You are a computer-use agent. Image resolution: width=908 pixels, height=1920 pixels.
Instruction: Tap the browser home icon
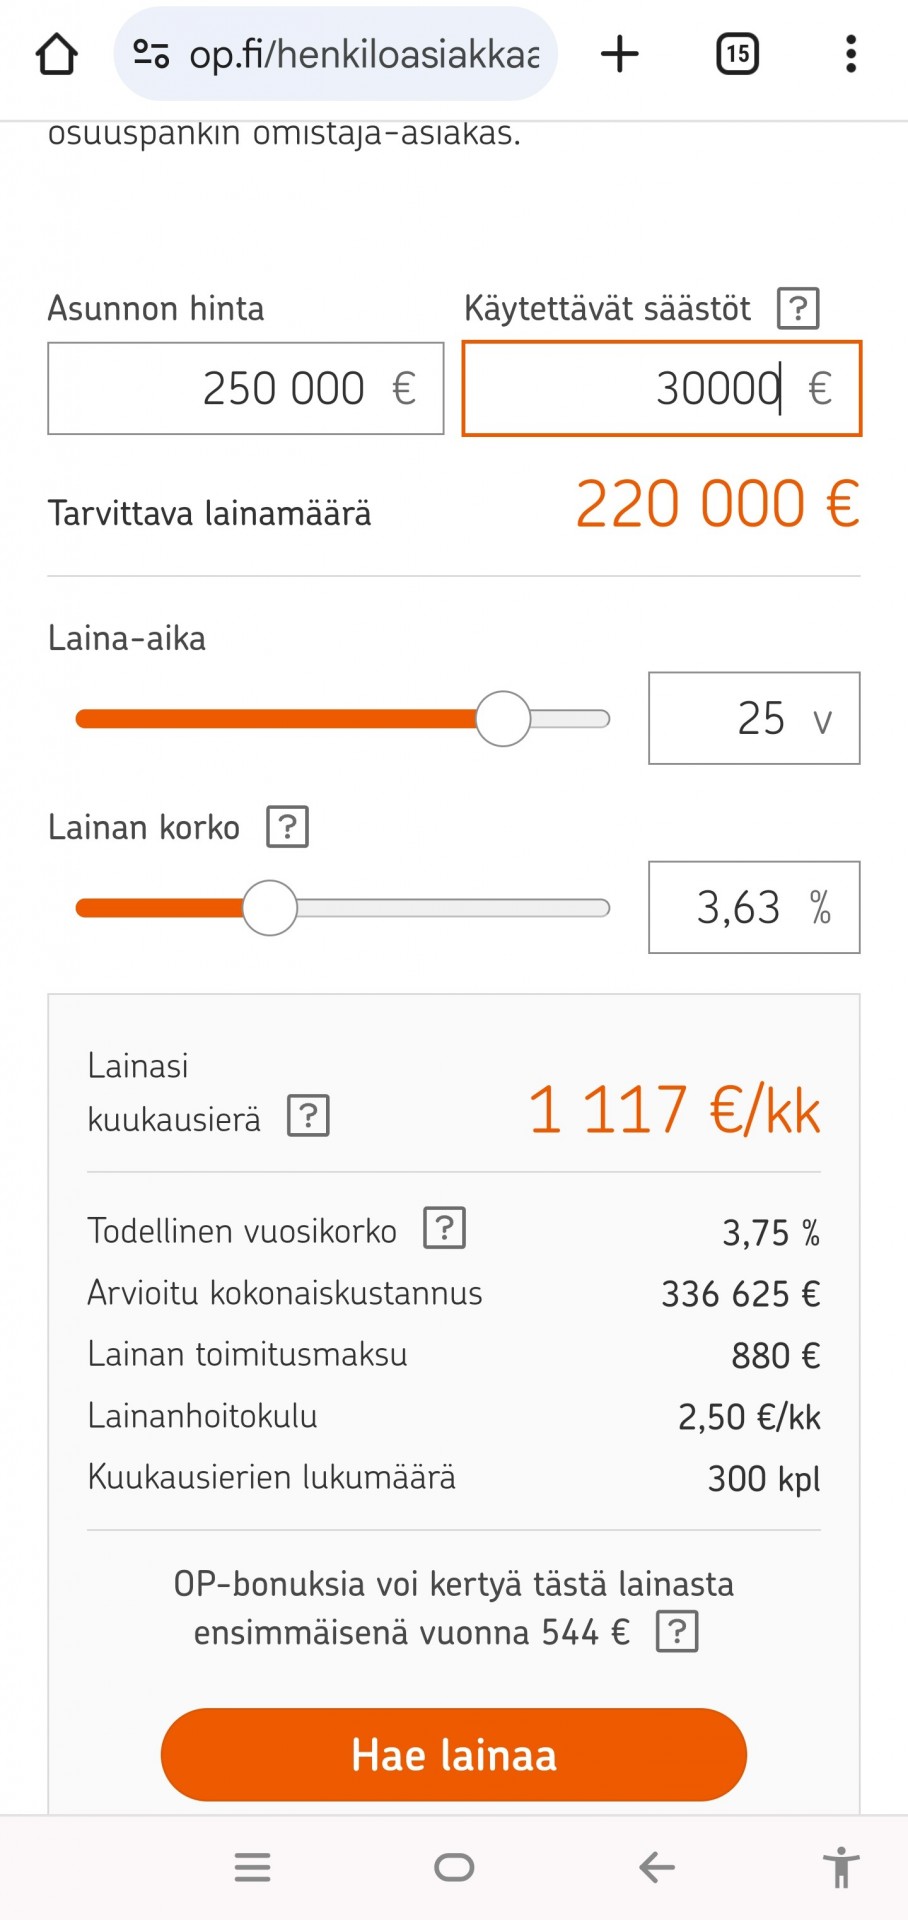point(56,54)
